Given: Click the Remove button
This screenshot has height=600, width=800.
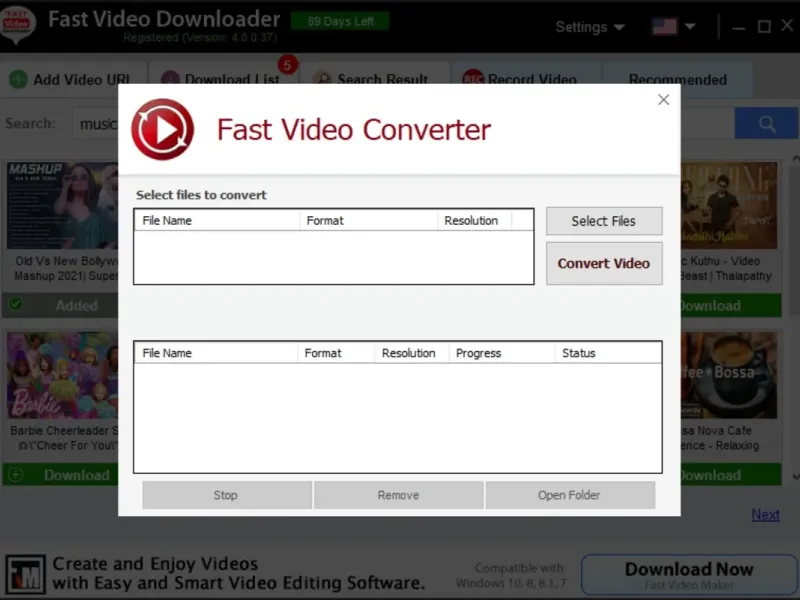Looking at the screenshot, I should pyautogui.click(x=398, y=495).
